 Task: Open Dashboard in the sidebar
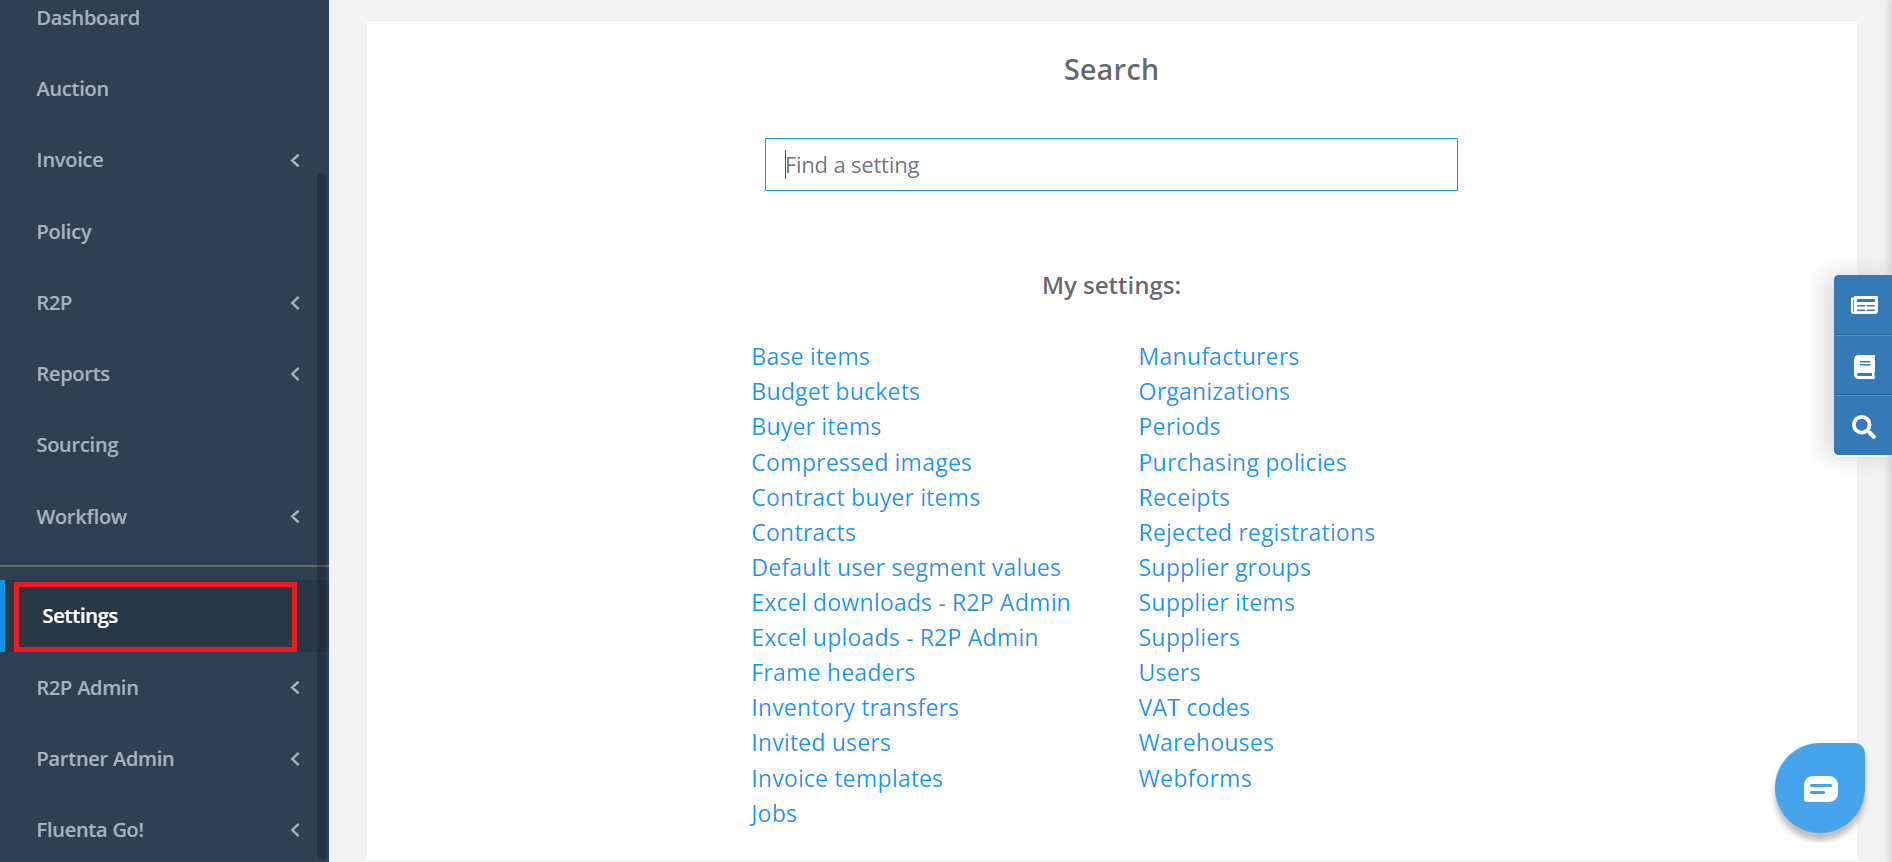click(88, 18)
